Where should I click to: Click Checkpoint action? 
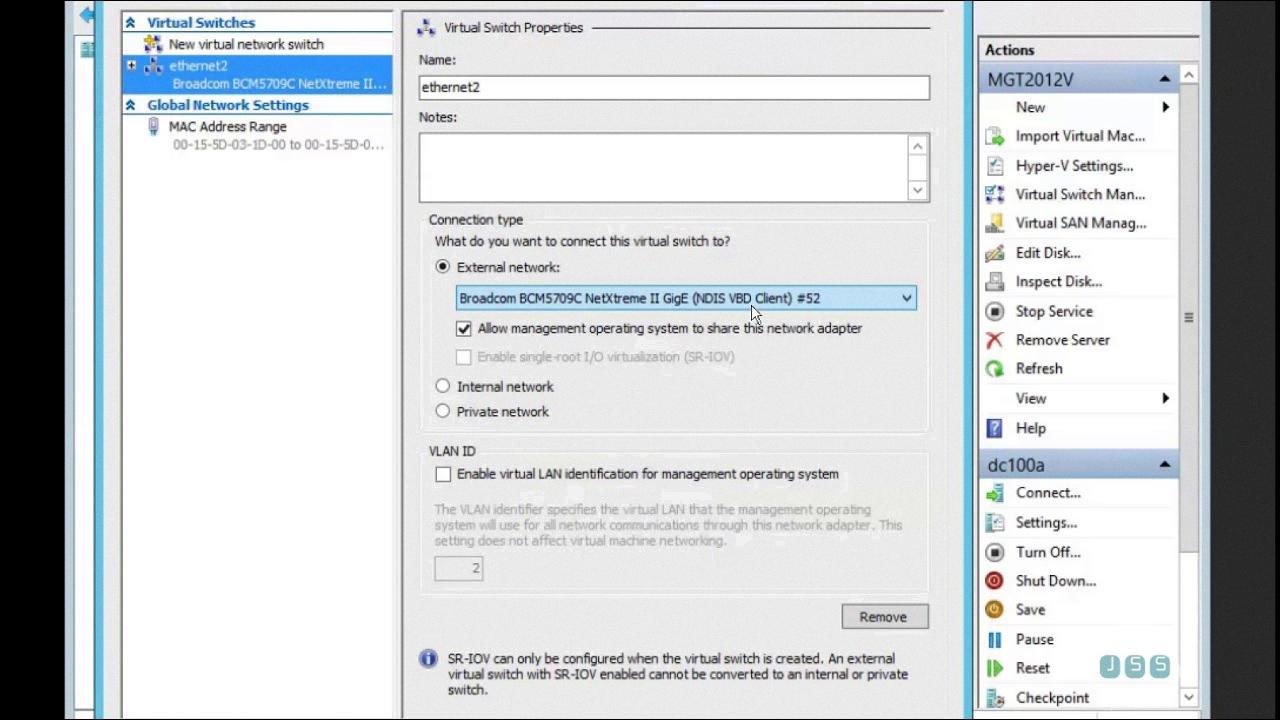click(1052, 698)
